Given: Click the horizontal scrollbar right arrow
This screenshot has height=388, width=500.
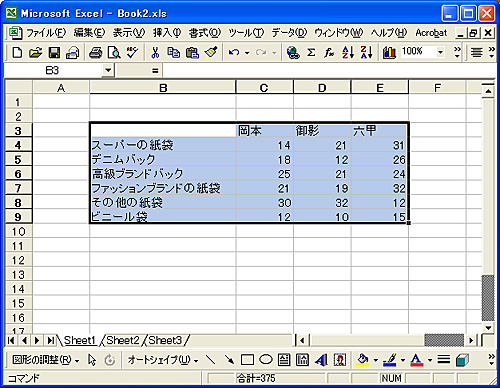Looking at the screenshot, I should click(x=471, y=340).
